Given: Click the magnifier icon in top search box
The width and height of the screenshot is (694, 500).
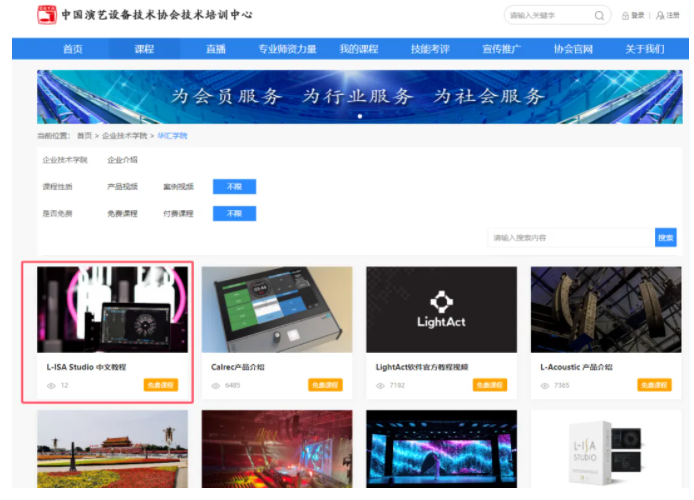Looking at the screenshot, I should (599, 15).
